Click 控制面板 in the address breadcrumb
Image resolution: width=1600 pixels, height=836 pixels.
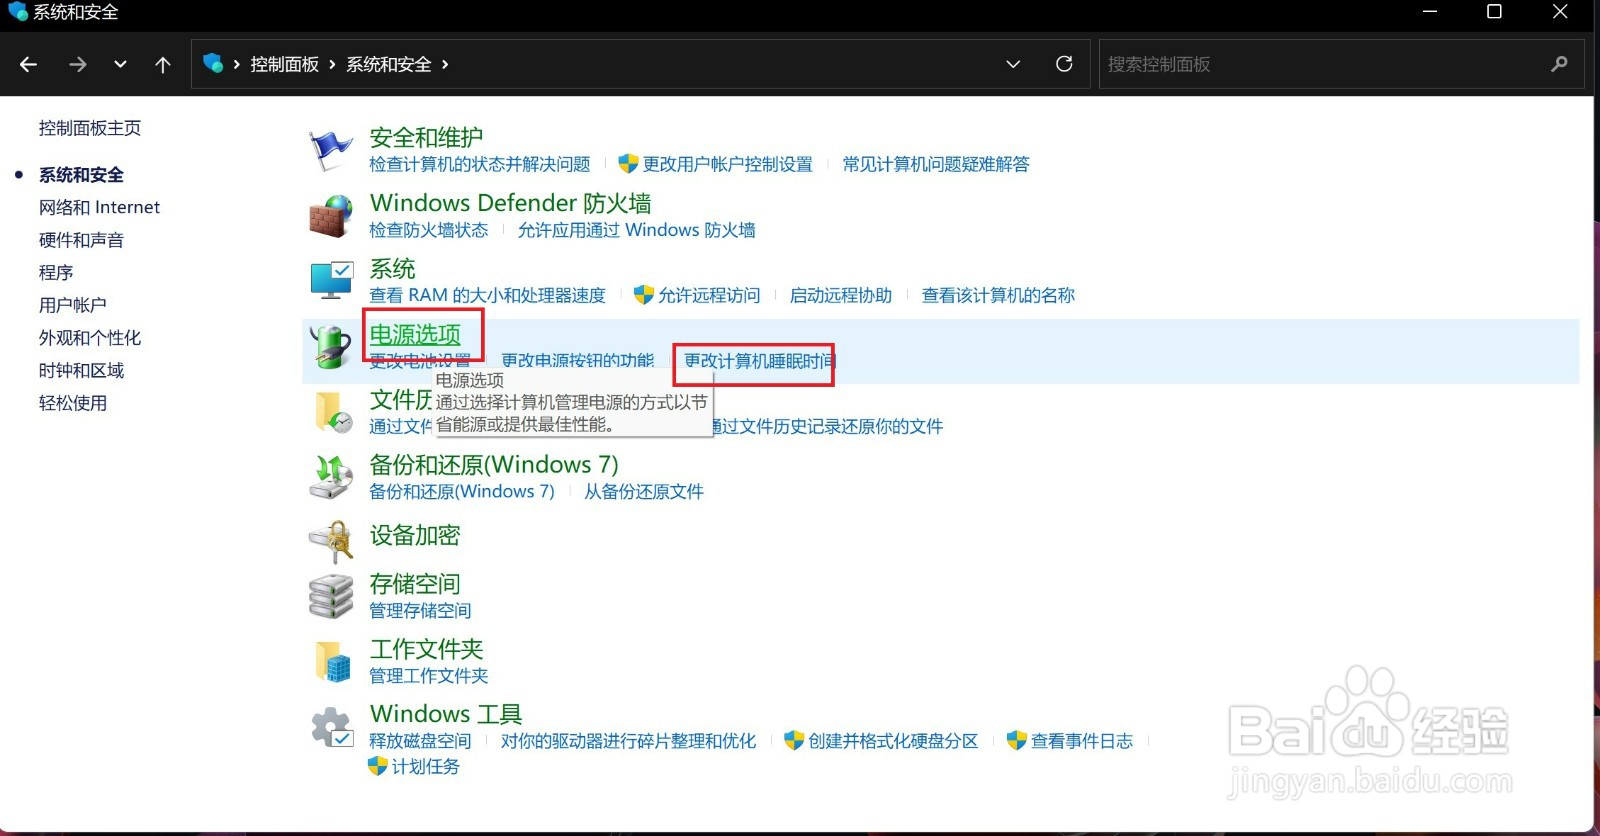click(284, 64)
